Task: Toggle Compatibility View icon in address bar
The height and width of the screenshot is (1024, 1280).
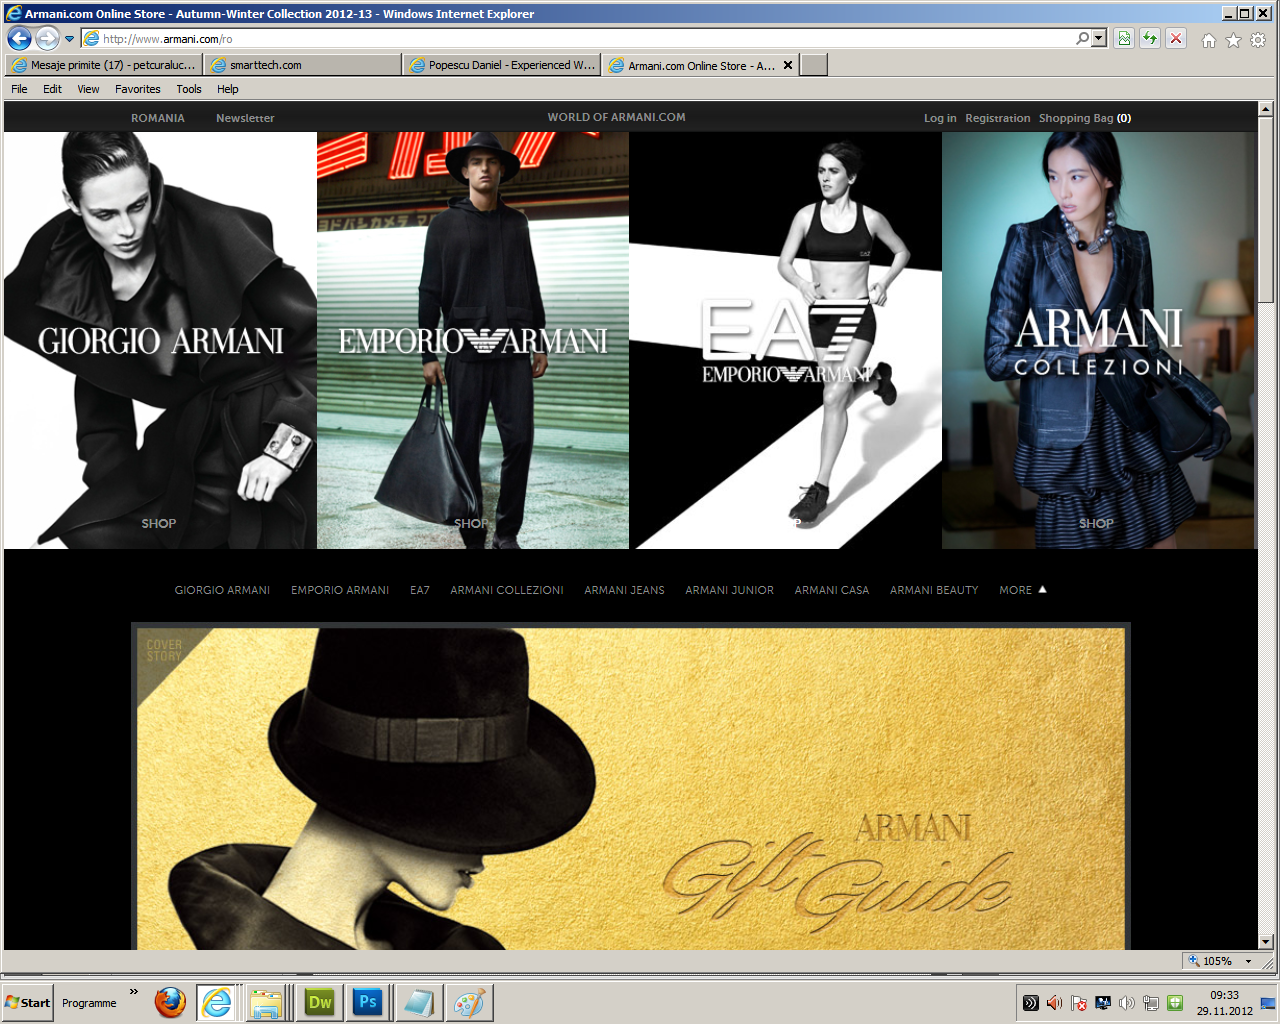Action: [x=1124, y=39]
